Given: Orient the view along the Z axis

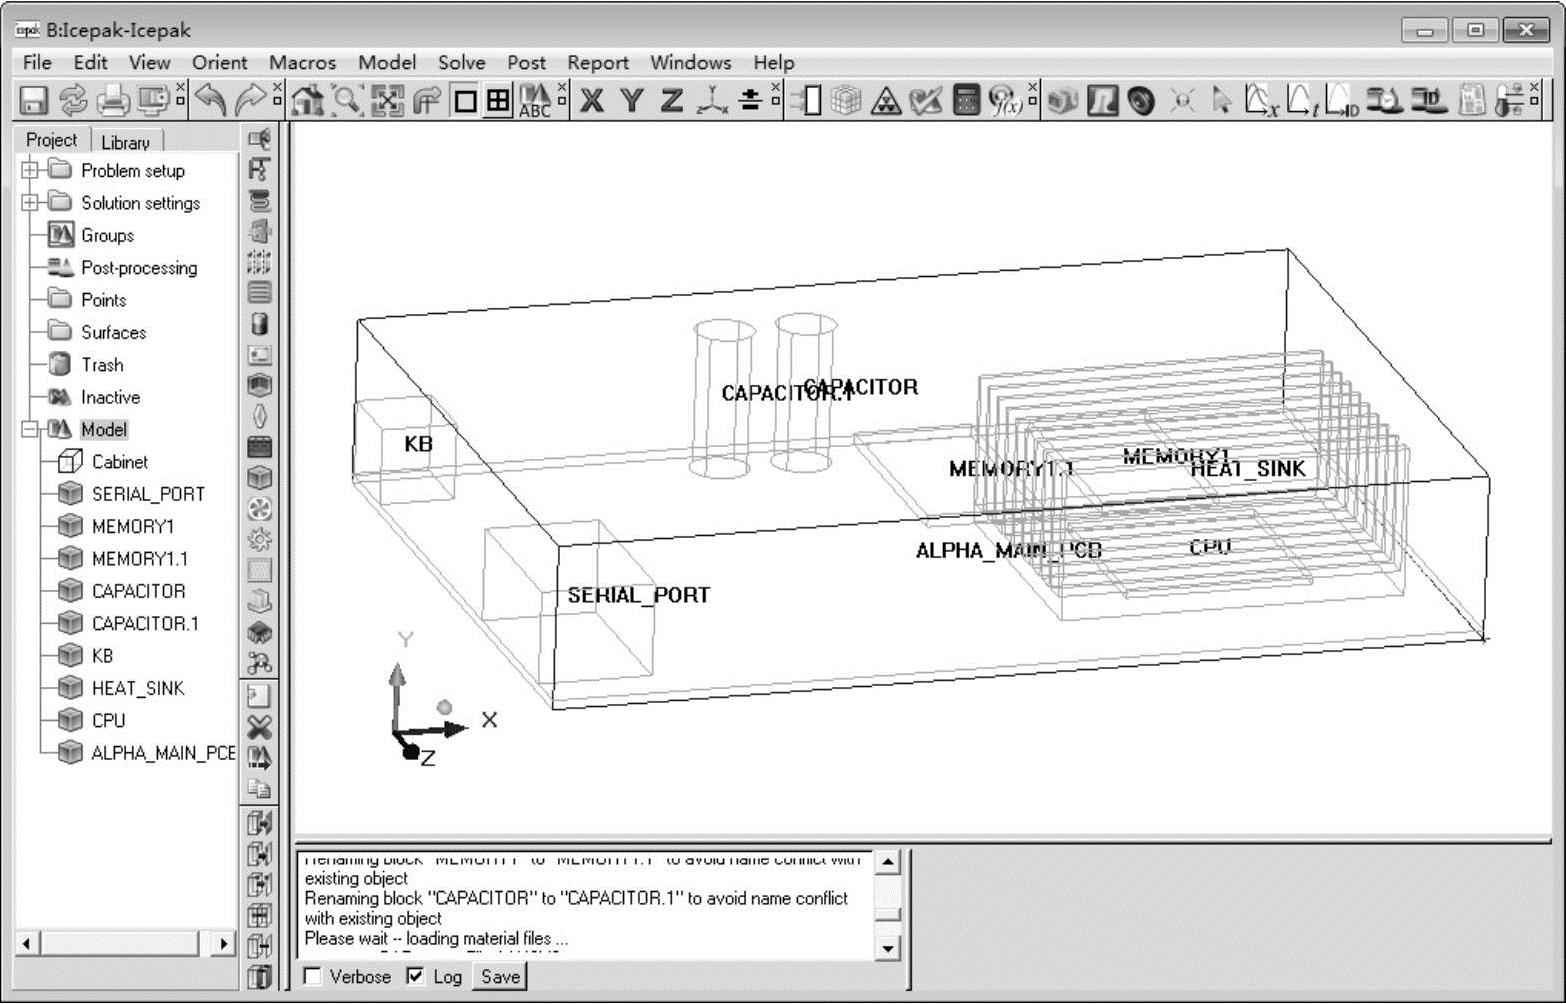Looking at the screenshot, I should pyautogui.click(x=671, y=100).
